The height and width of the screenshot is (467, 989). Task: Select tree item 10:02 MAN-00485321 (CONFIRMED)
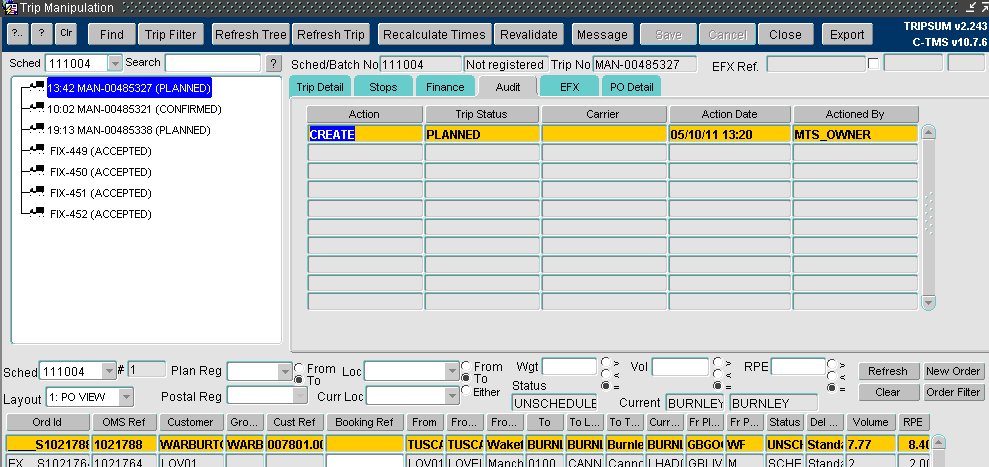pyautogui.click(x=134, y=109)
